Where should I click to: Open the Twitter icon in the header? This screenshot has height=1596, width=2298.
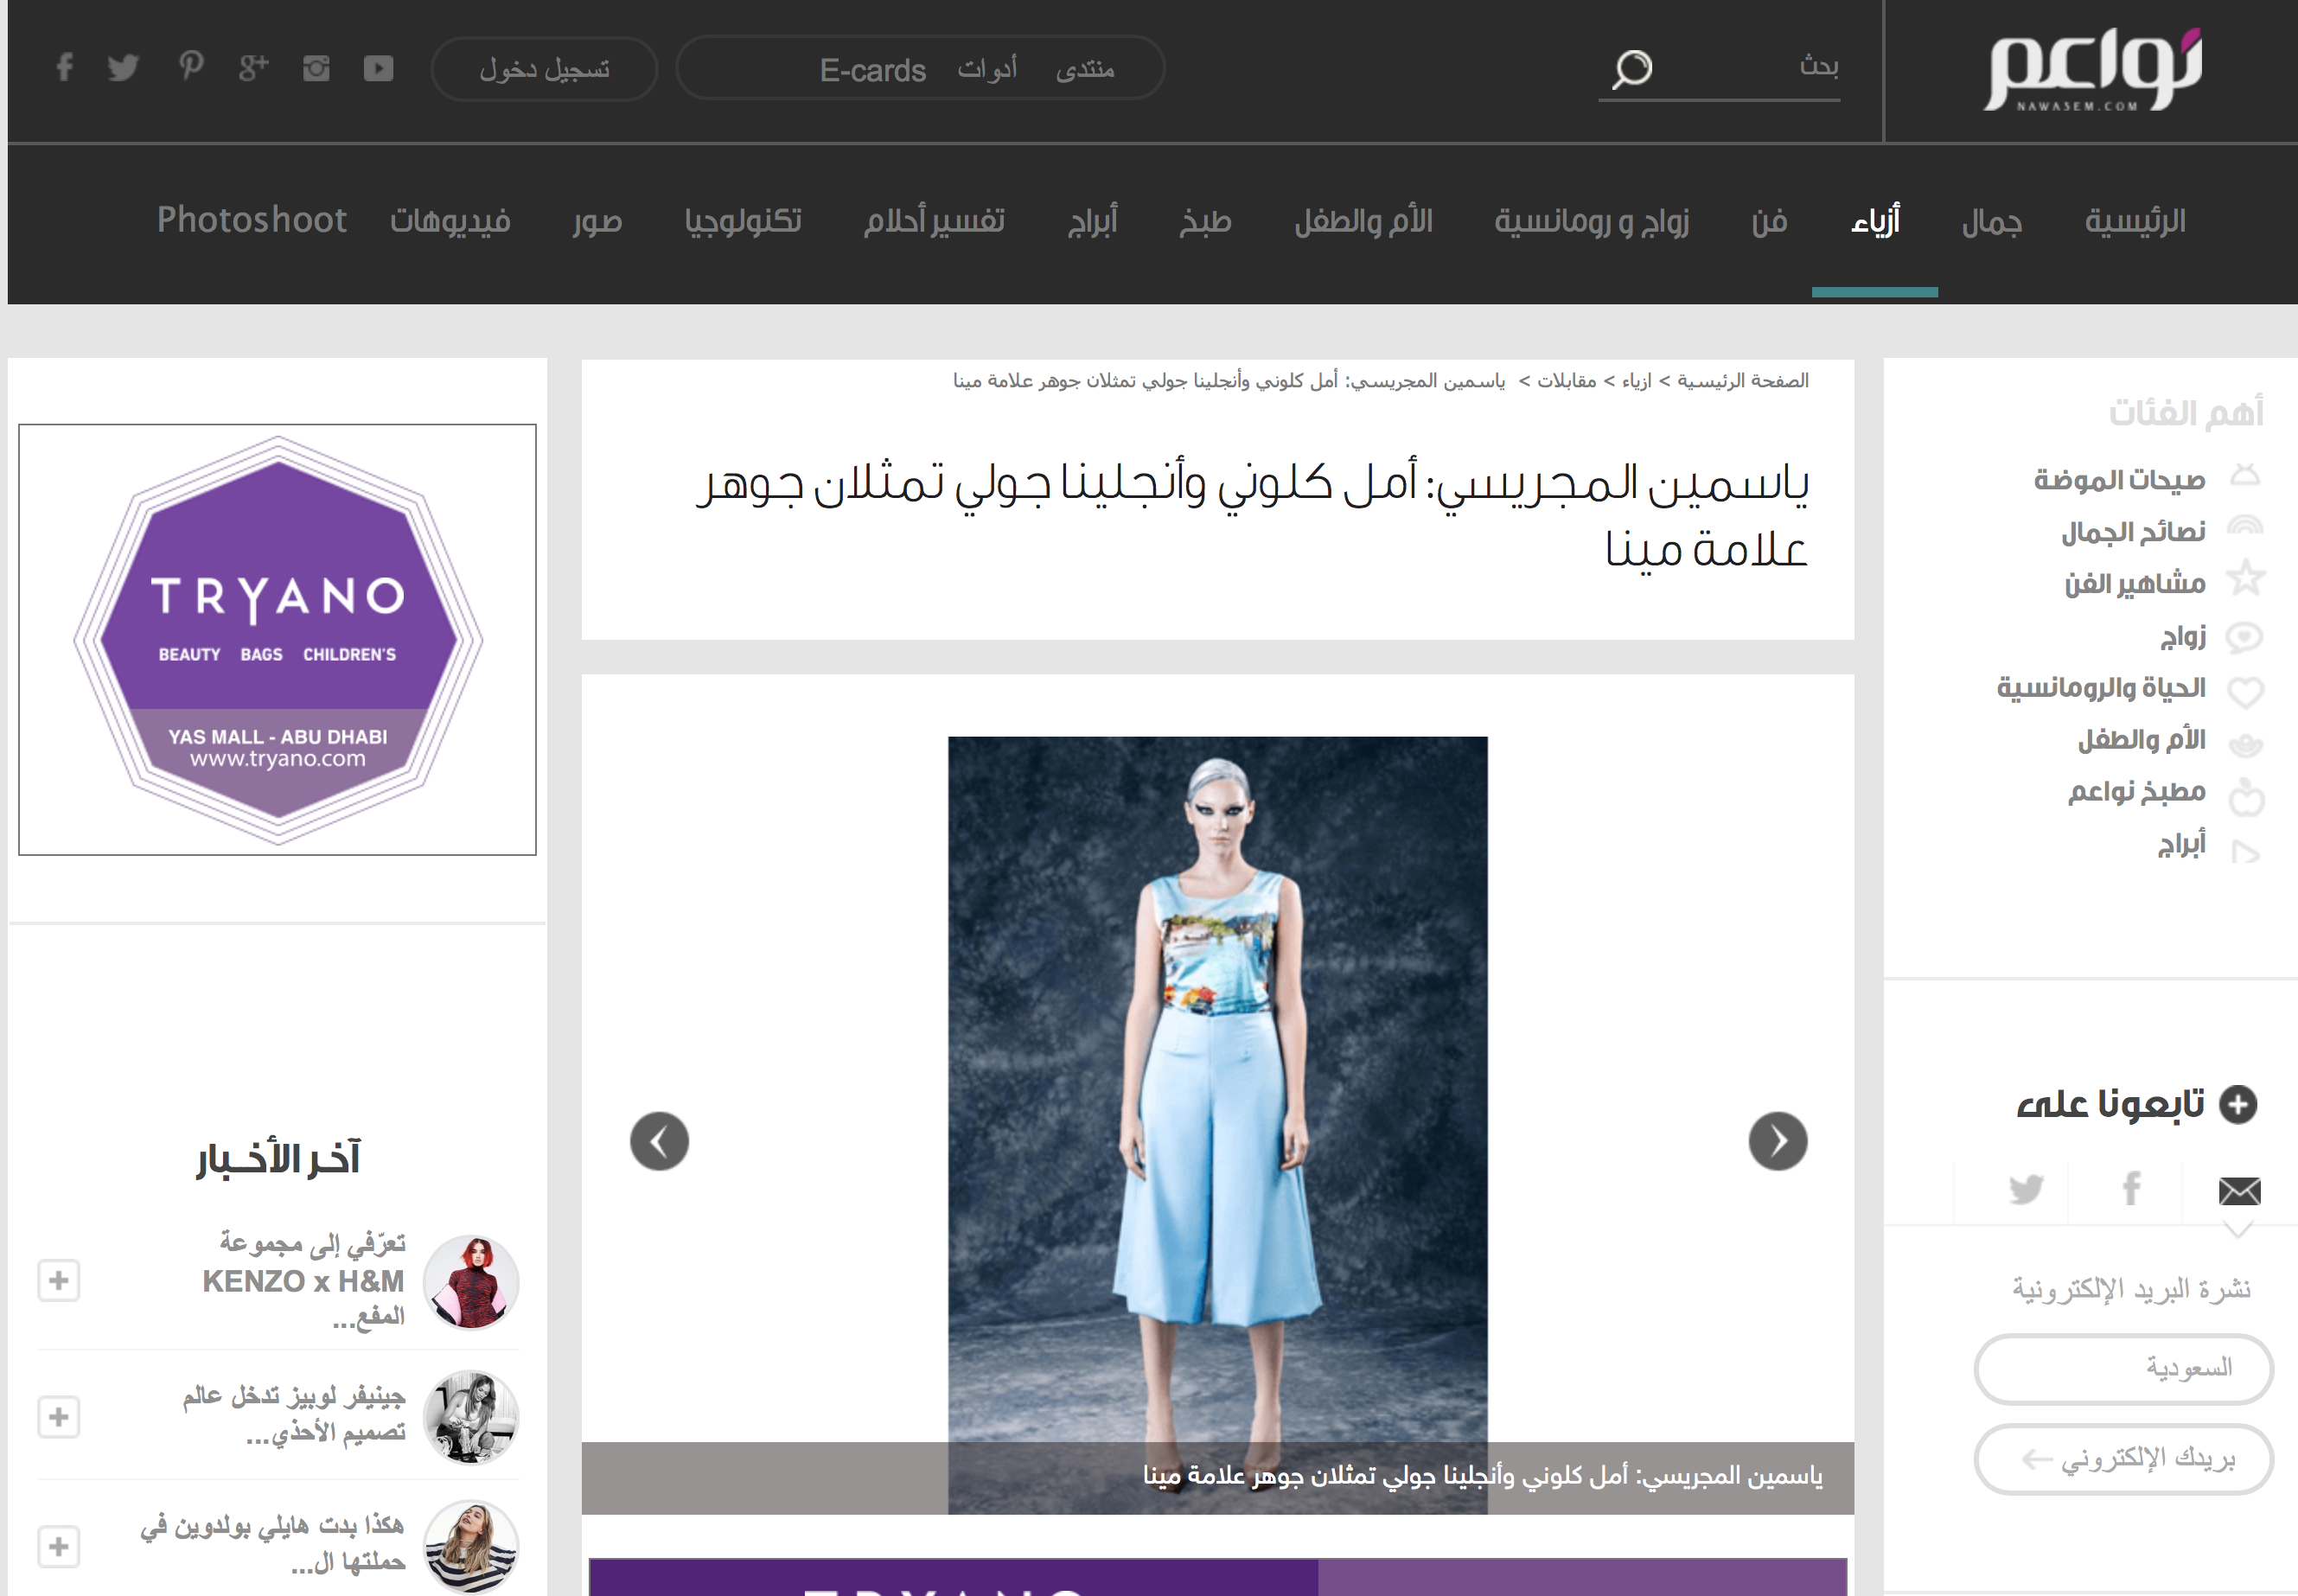point(123,68)
